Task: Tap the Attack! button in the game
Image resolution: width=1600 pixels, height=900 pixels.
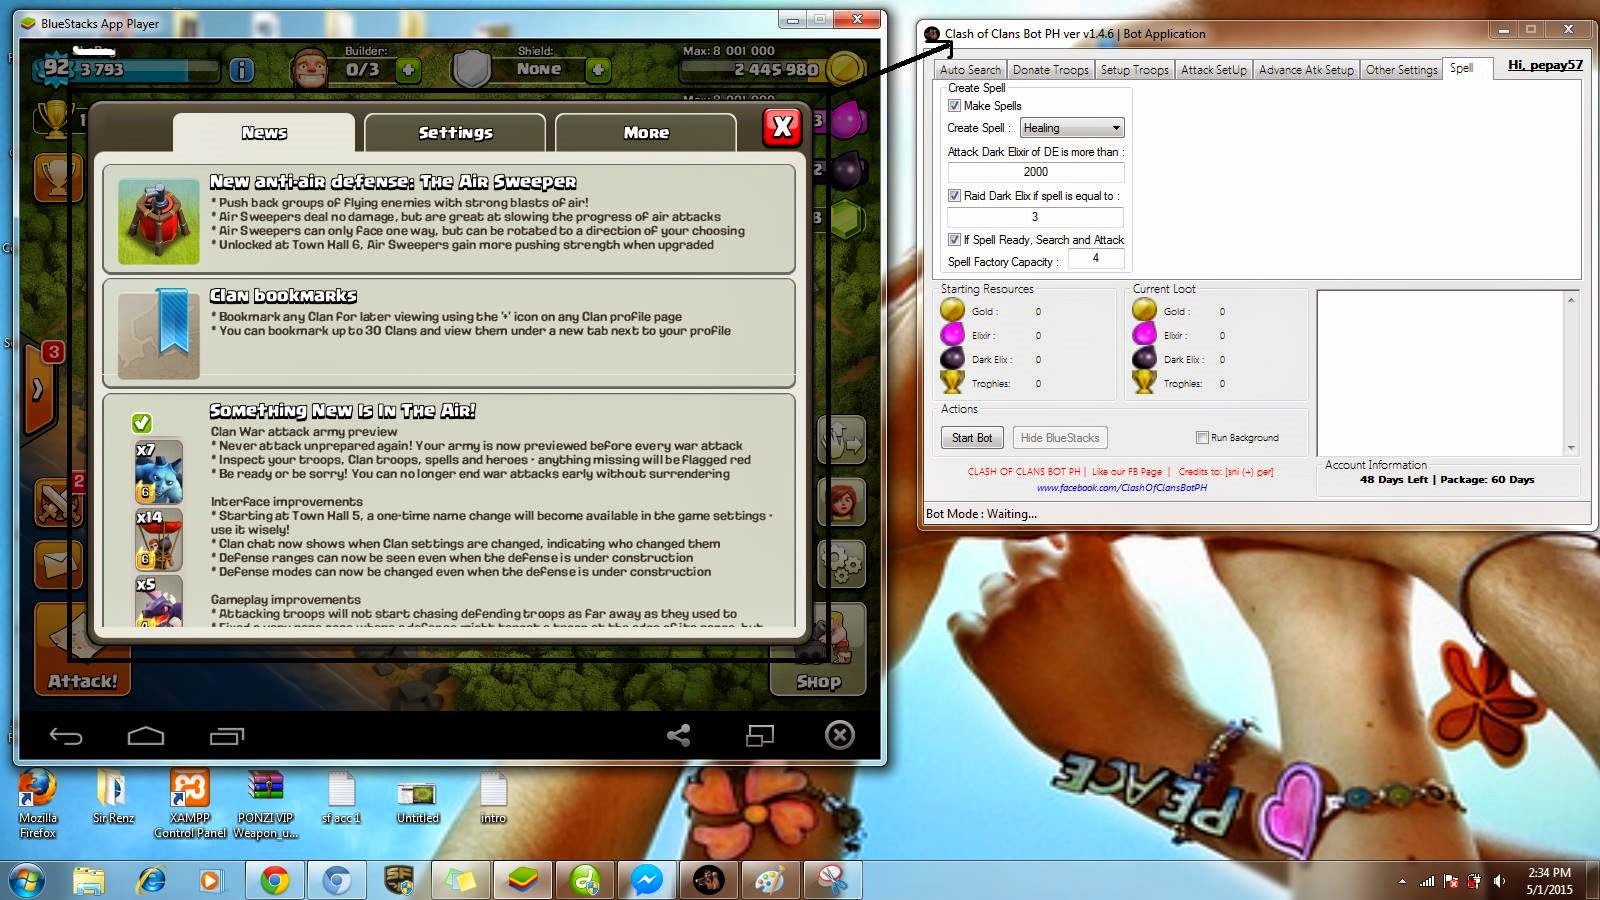Action: (x=82, y=650)
